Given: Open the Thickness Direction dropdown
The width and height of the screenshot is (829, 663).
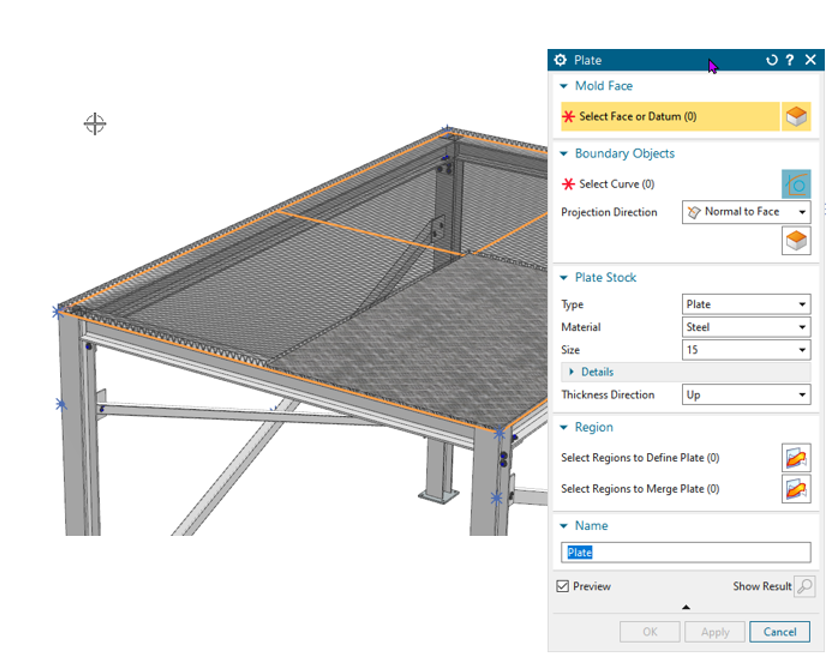Looking at the screenshot, I should point(746,395).
